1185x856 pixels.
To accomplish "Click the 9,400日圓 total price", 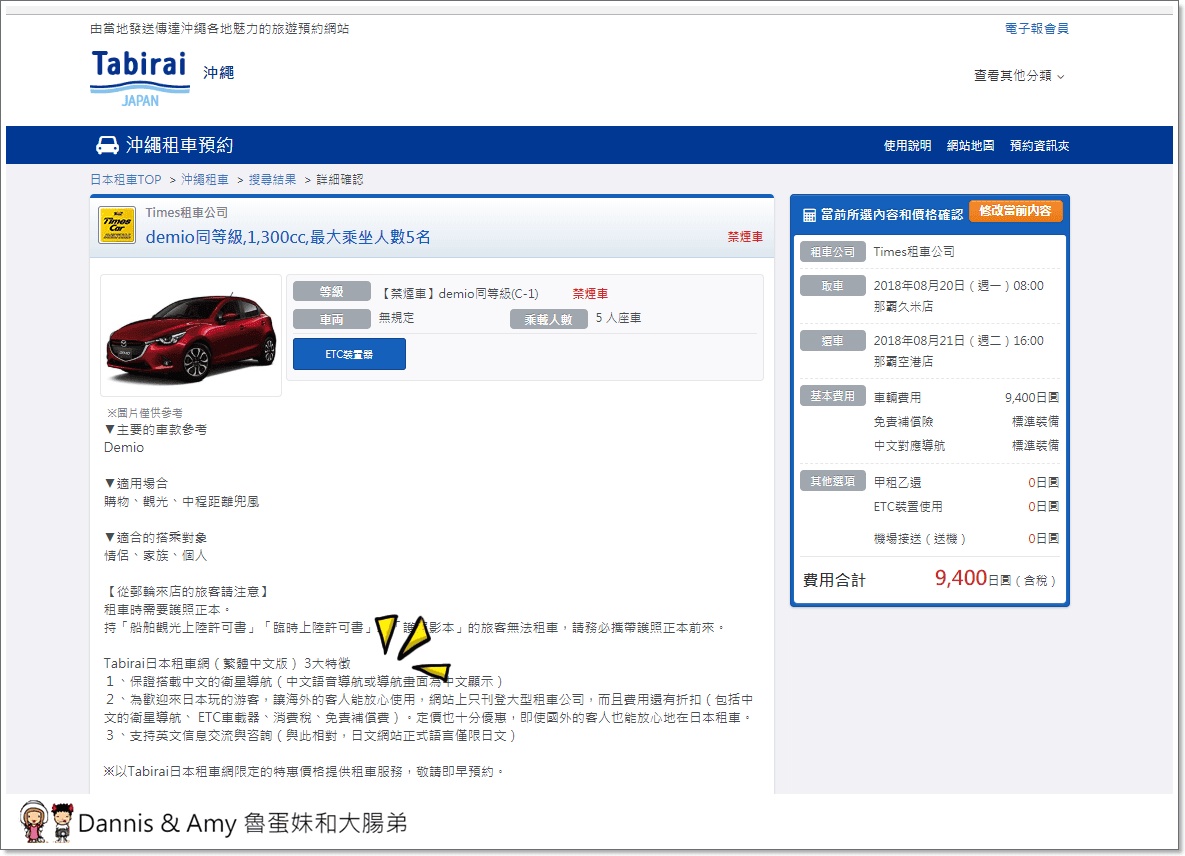I will click(973, 579).
